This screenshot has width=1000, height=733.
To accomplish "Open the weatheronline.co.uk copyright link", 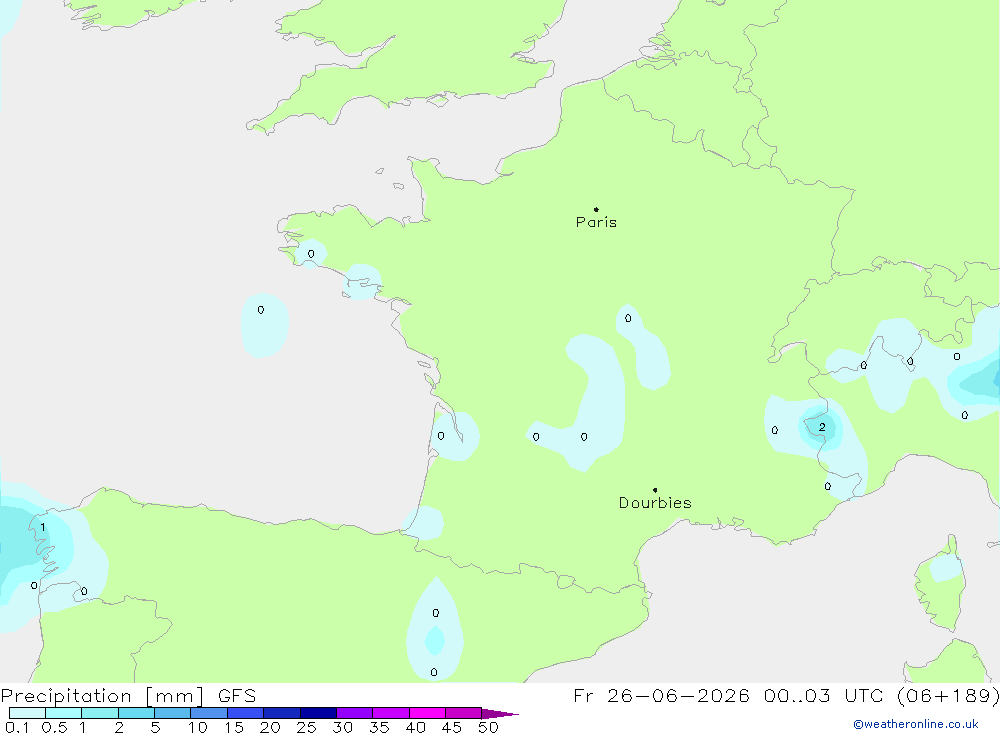I will pos(916,724).
